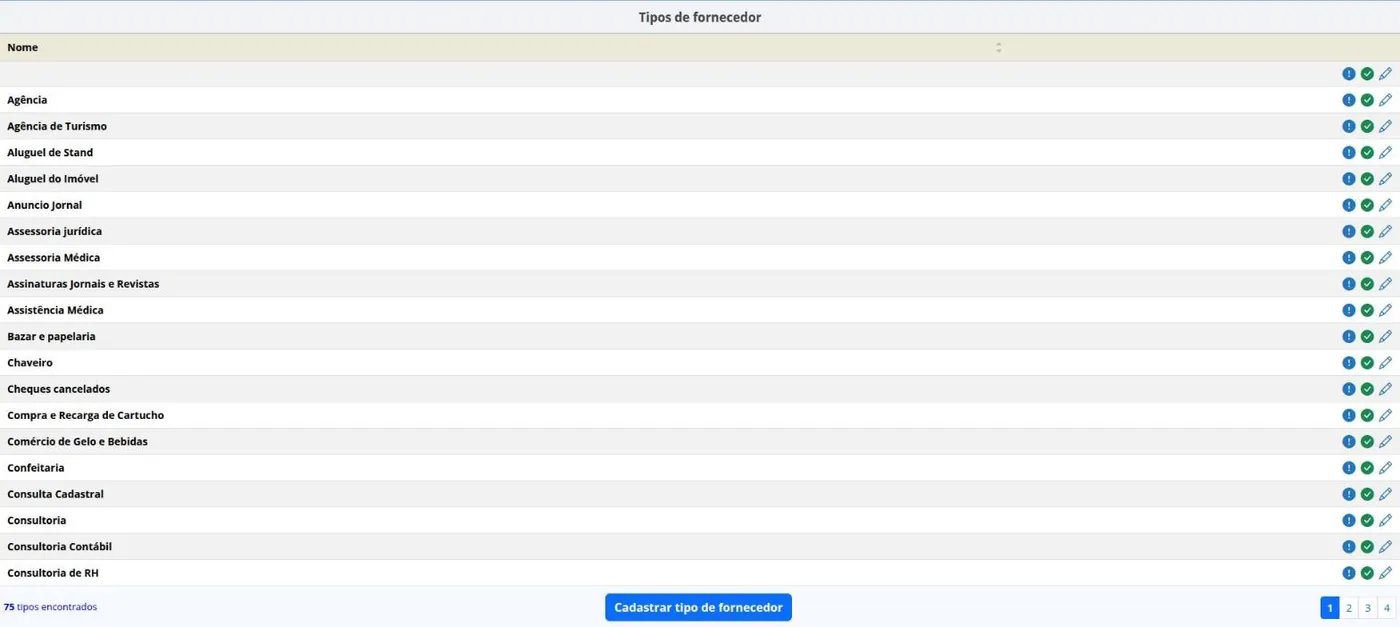
Task: Click green check icon for Anuncio Jornal
Action: 1367,205
